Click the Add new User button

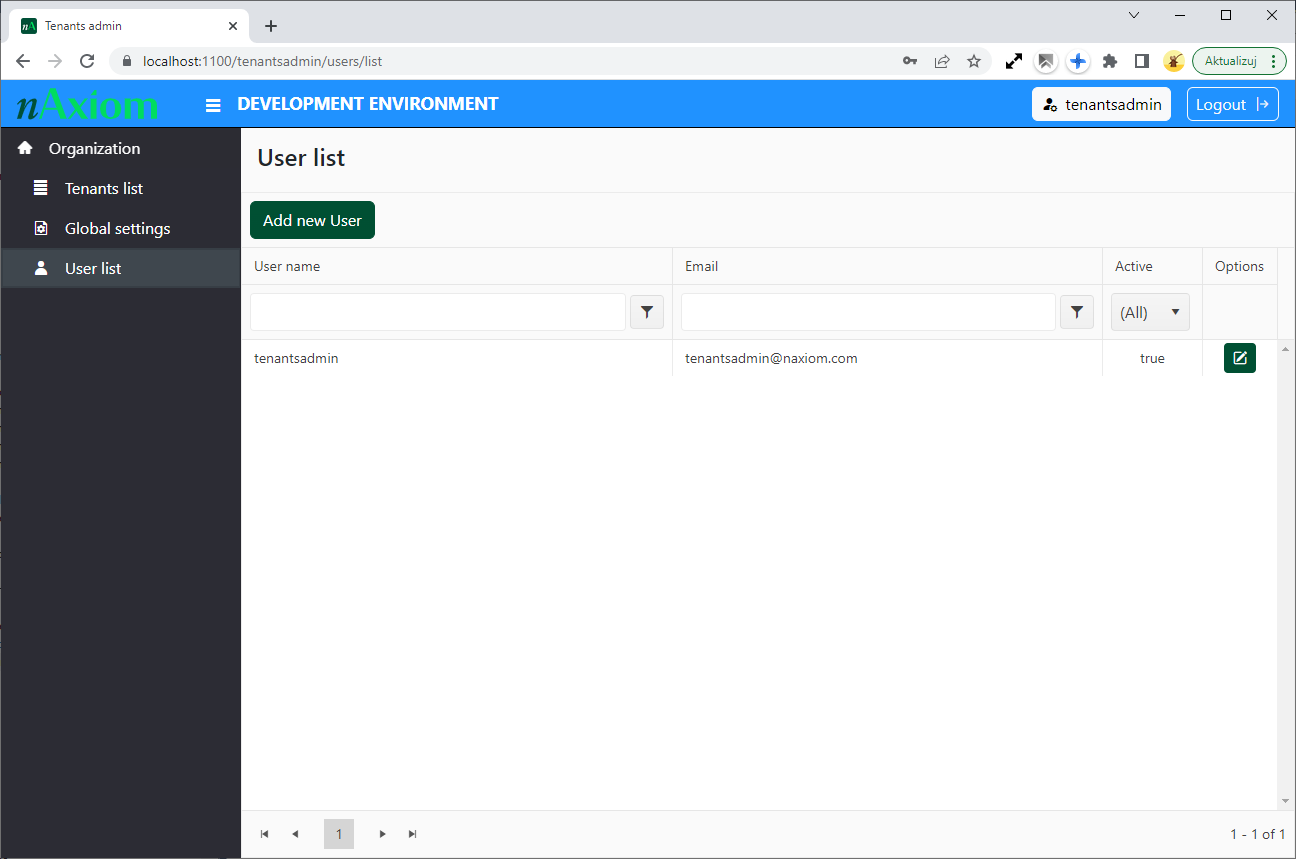point(312,220)
